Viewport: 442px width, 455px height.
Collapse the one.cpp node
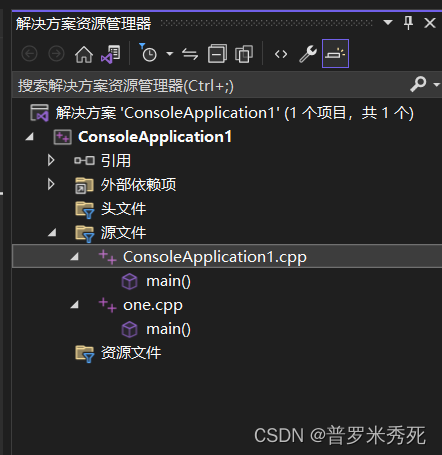pyautogui.click(x=74, y=304)
